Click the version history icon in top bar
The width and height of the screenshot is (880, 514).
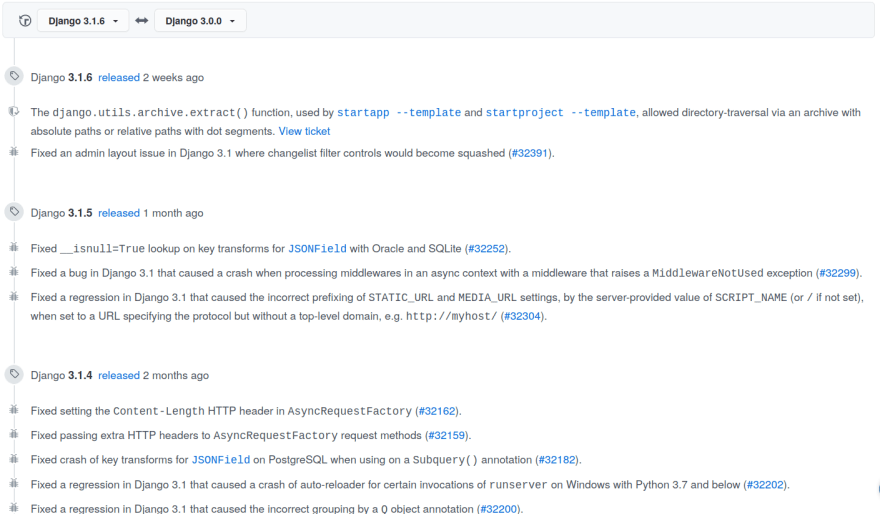[x=25, y=21]
